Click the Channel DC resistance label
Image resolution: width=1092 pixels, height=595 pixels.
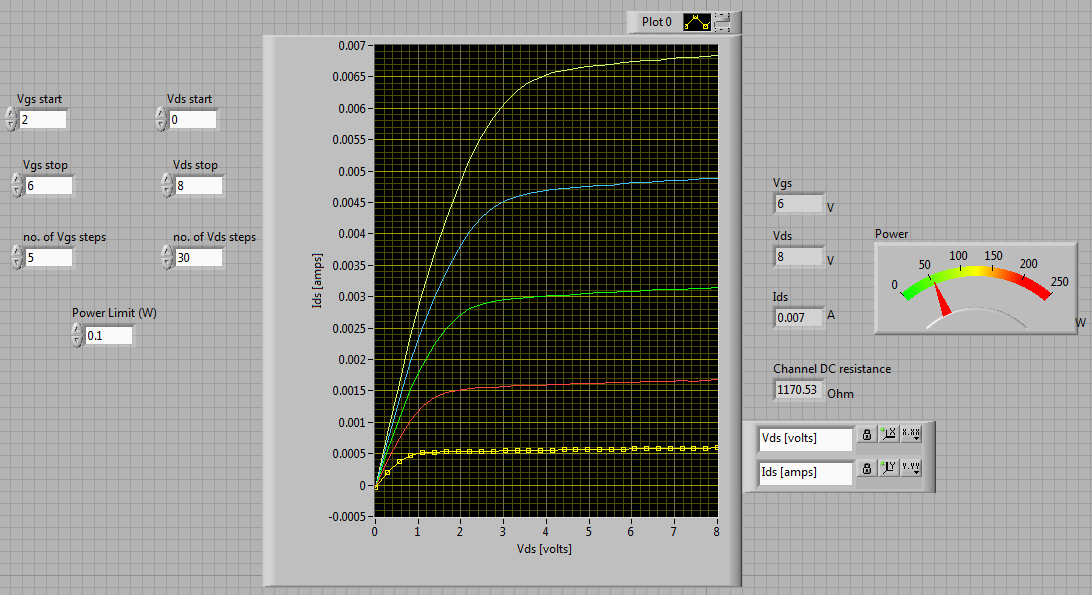[x=832, y=369]
